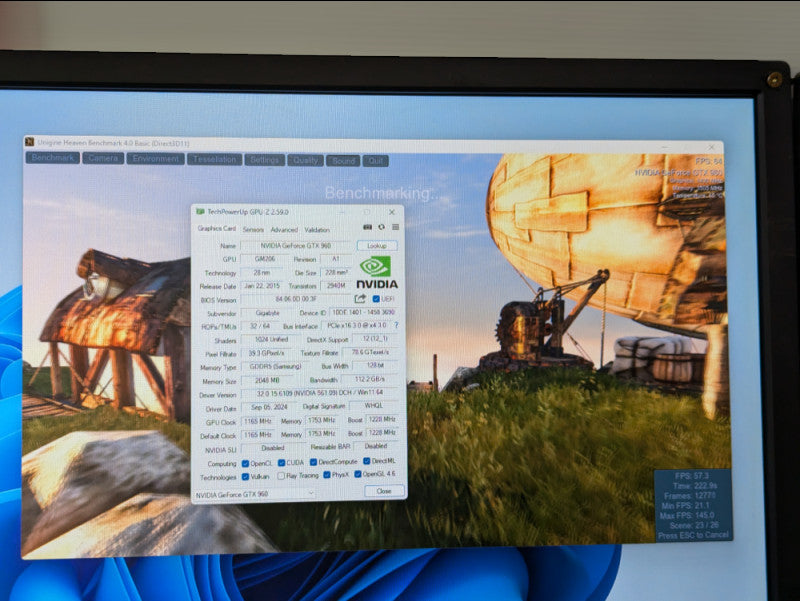Click the Technology field 28 nm

point(262,273)
